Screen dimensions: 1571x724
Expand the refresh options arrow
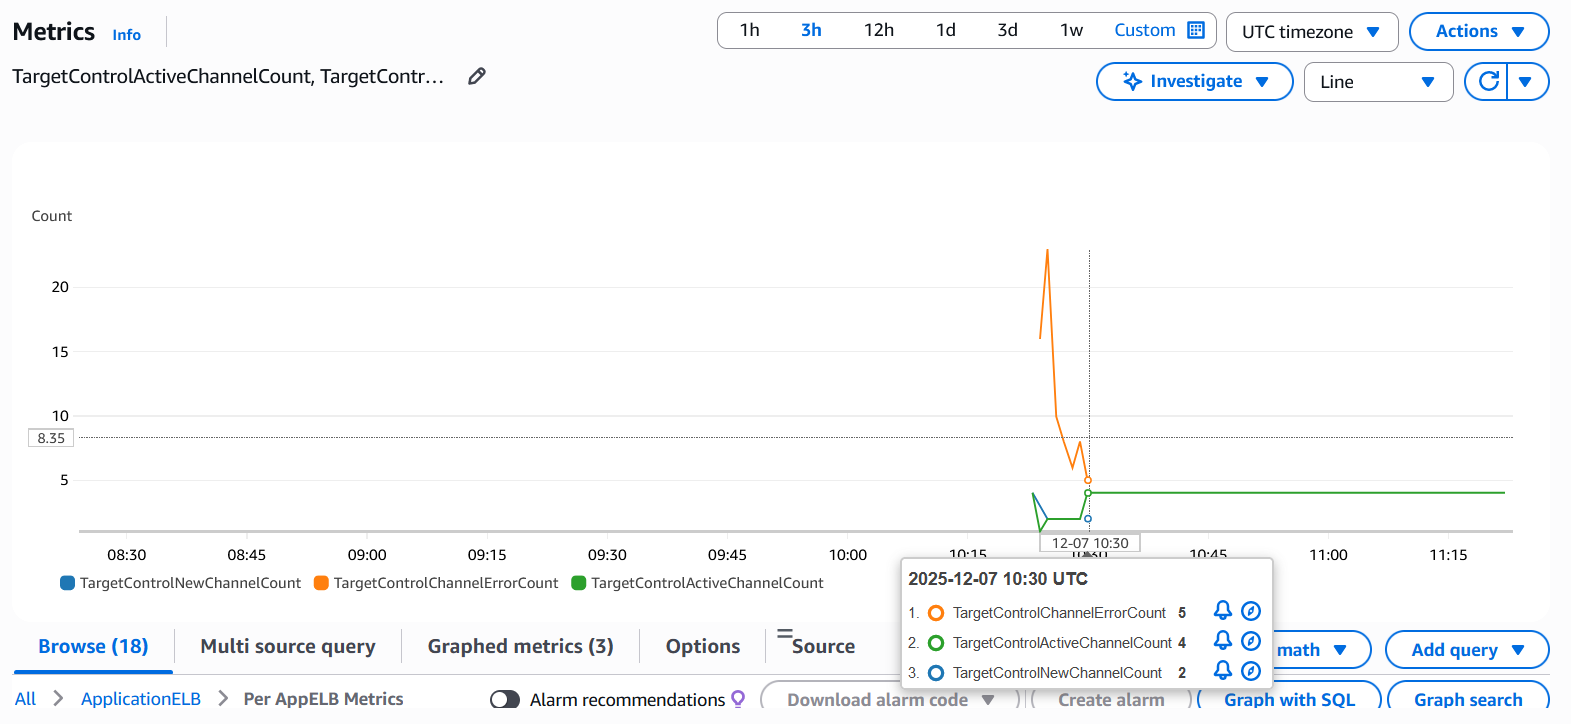1526,81
